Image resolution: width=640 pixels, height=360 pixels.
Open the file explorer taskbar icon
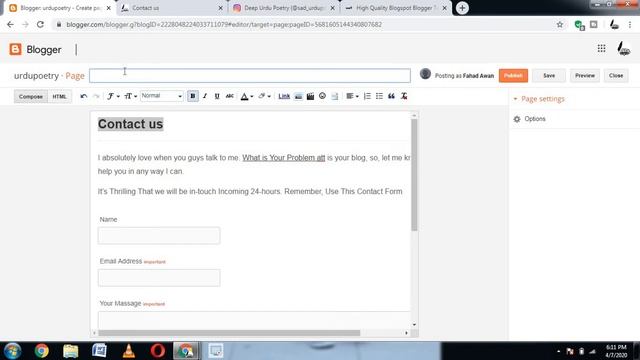pyautogui.click(x=71, y=351)
